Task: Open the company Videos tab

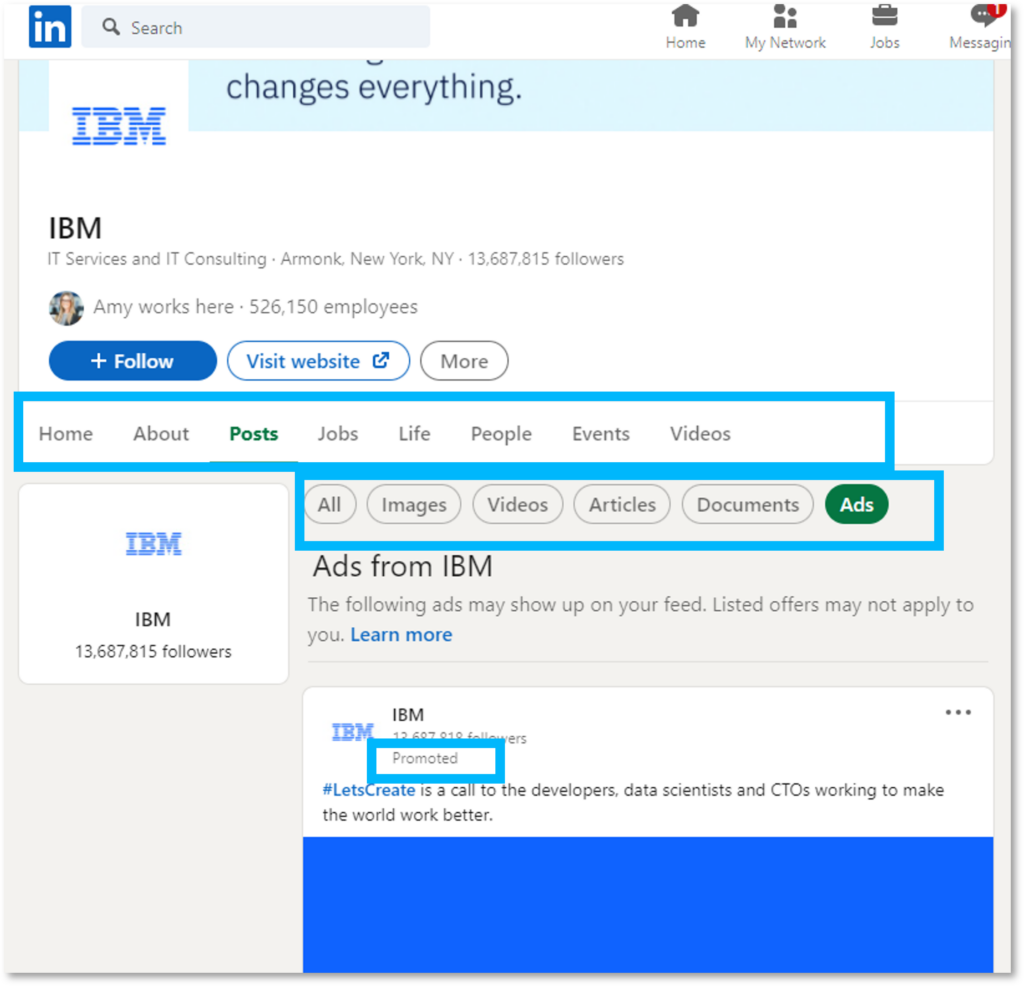Action: (700, 434)
